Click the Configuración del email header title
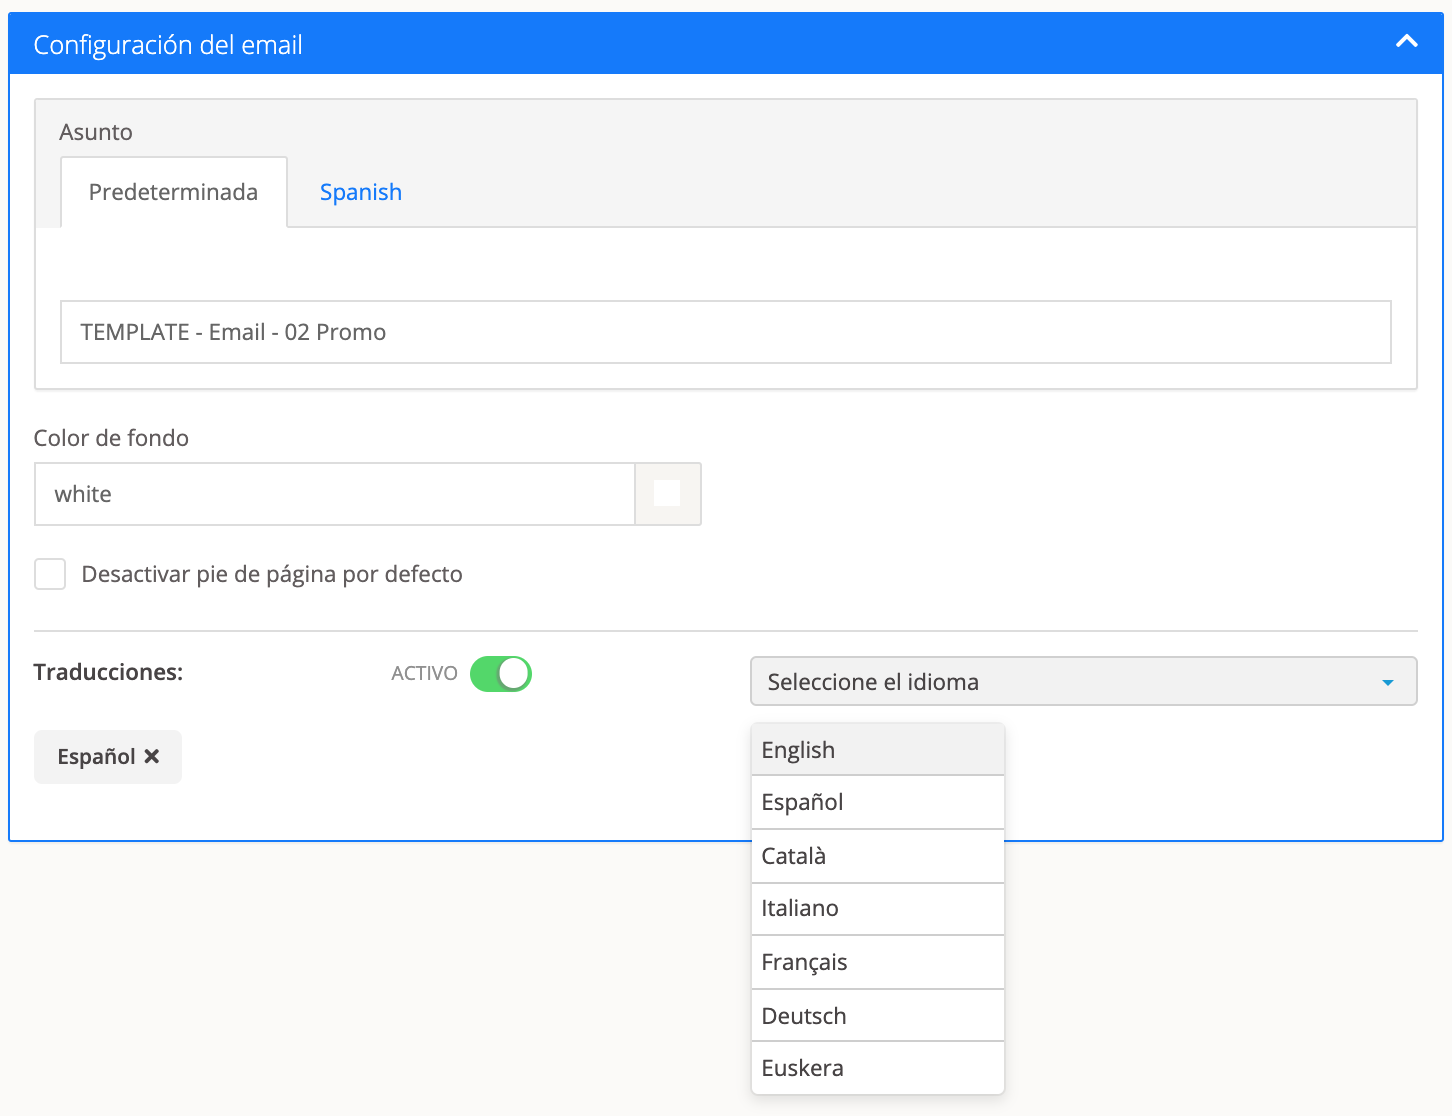 coord(168,45)
